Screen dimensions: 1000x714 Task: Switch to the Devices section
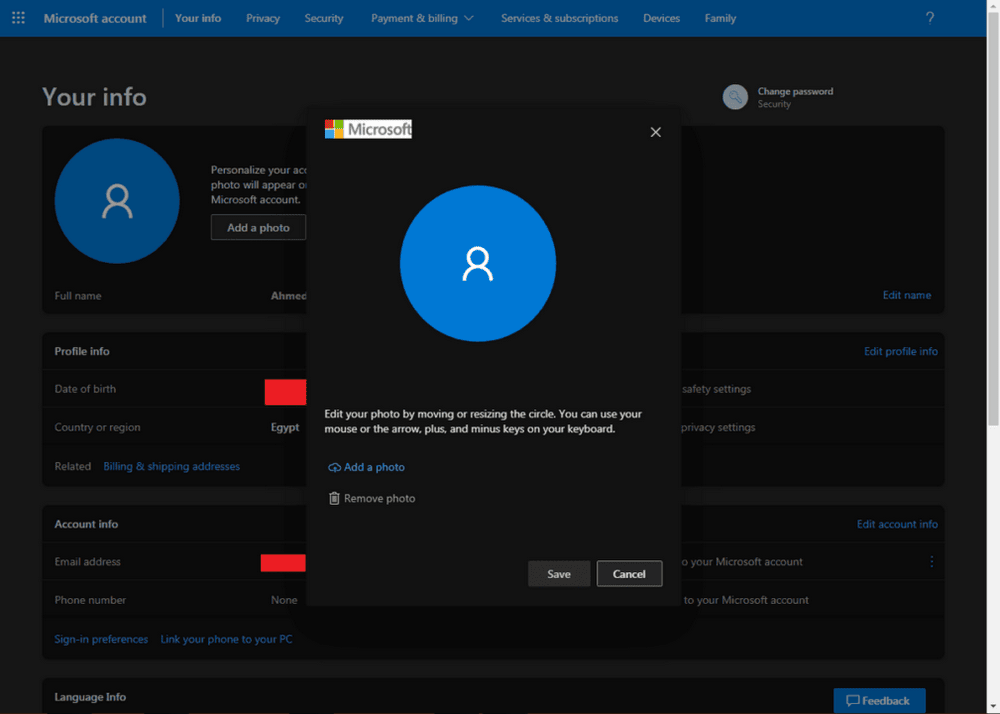(661, 17)
